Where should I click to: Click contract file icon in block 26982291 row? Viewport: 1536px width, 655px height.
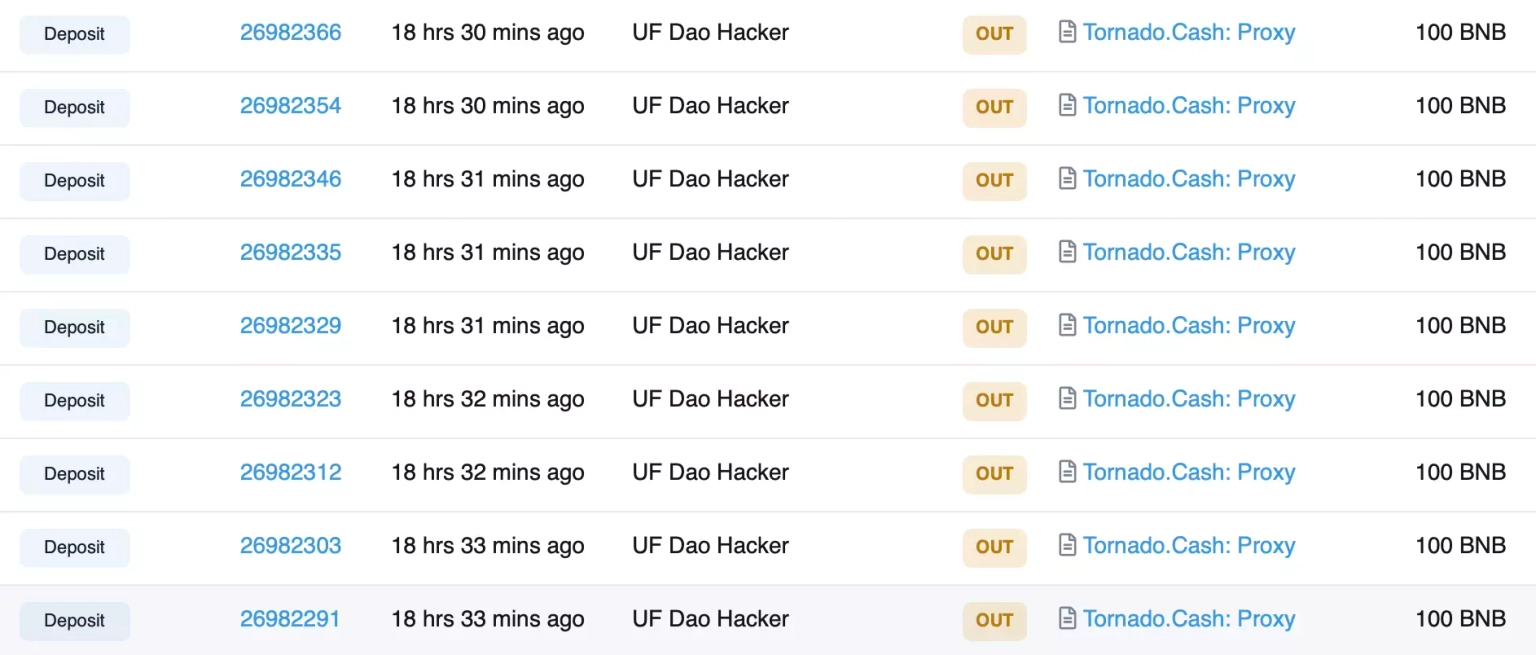(x=1067, y=619)
